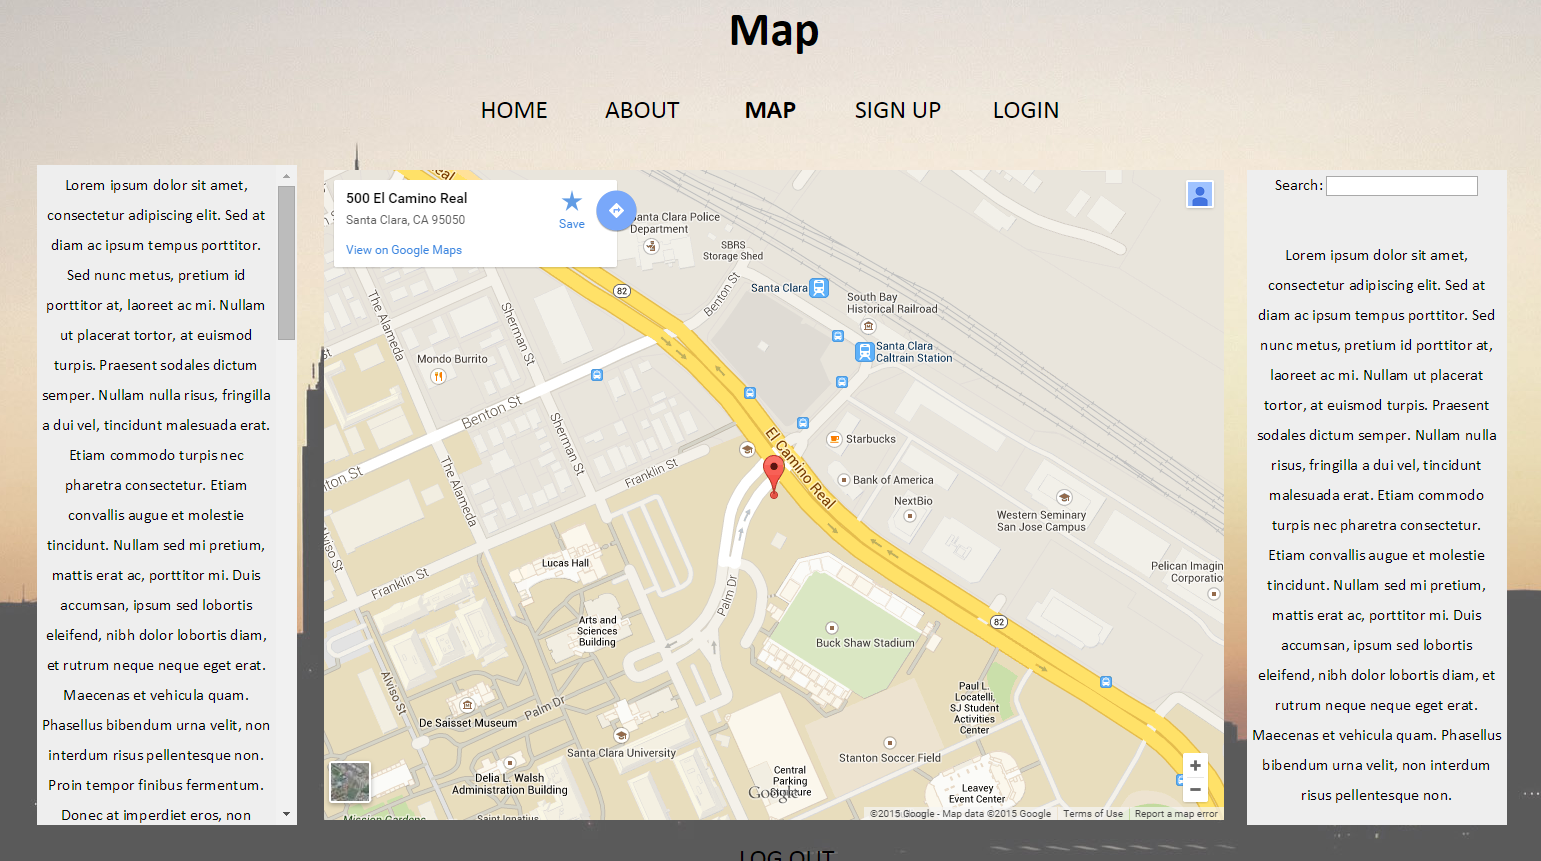1541x861 pixels.
Task: Select Santa Clara Caltrain Station transit icon
Action: point(865,352)
